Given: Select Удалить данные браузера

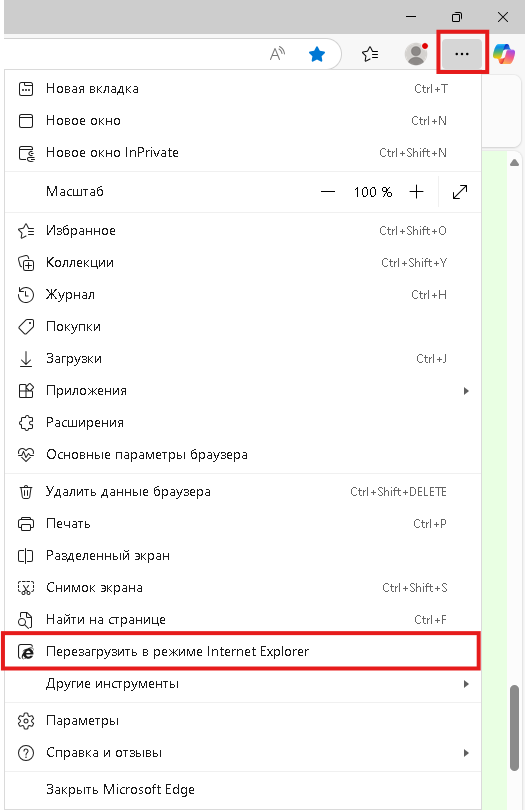Looking at the screenshot, I should coord(243,492).
